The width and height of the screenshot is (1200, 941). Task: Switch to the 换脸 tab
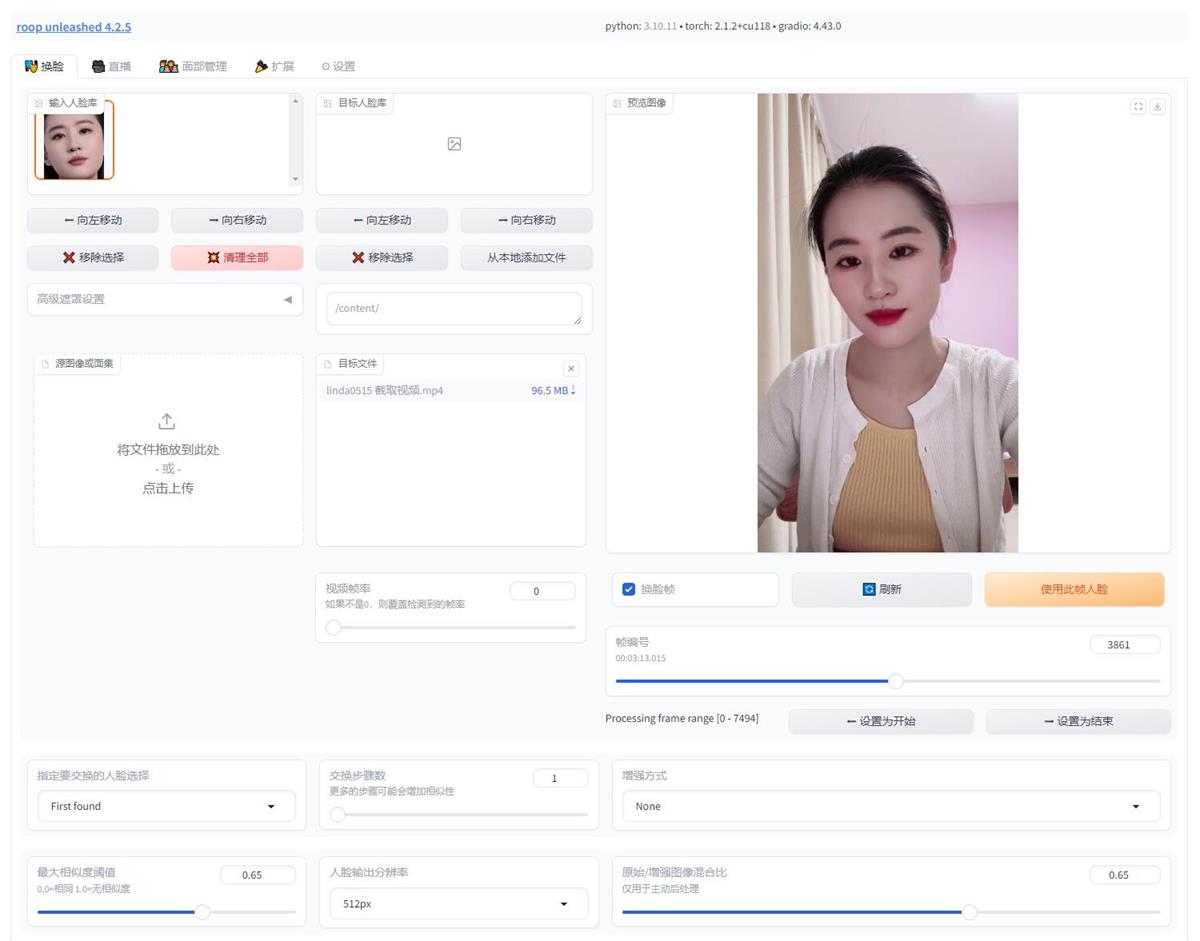[x=44, y=66]
